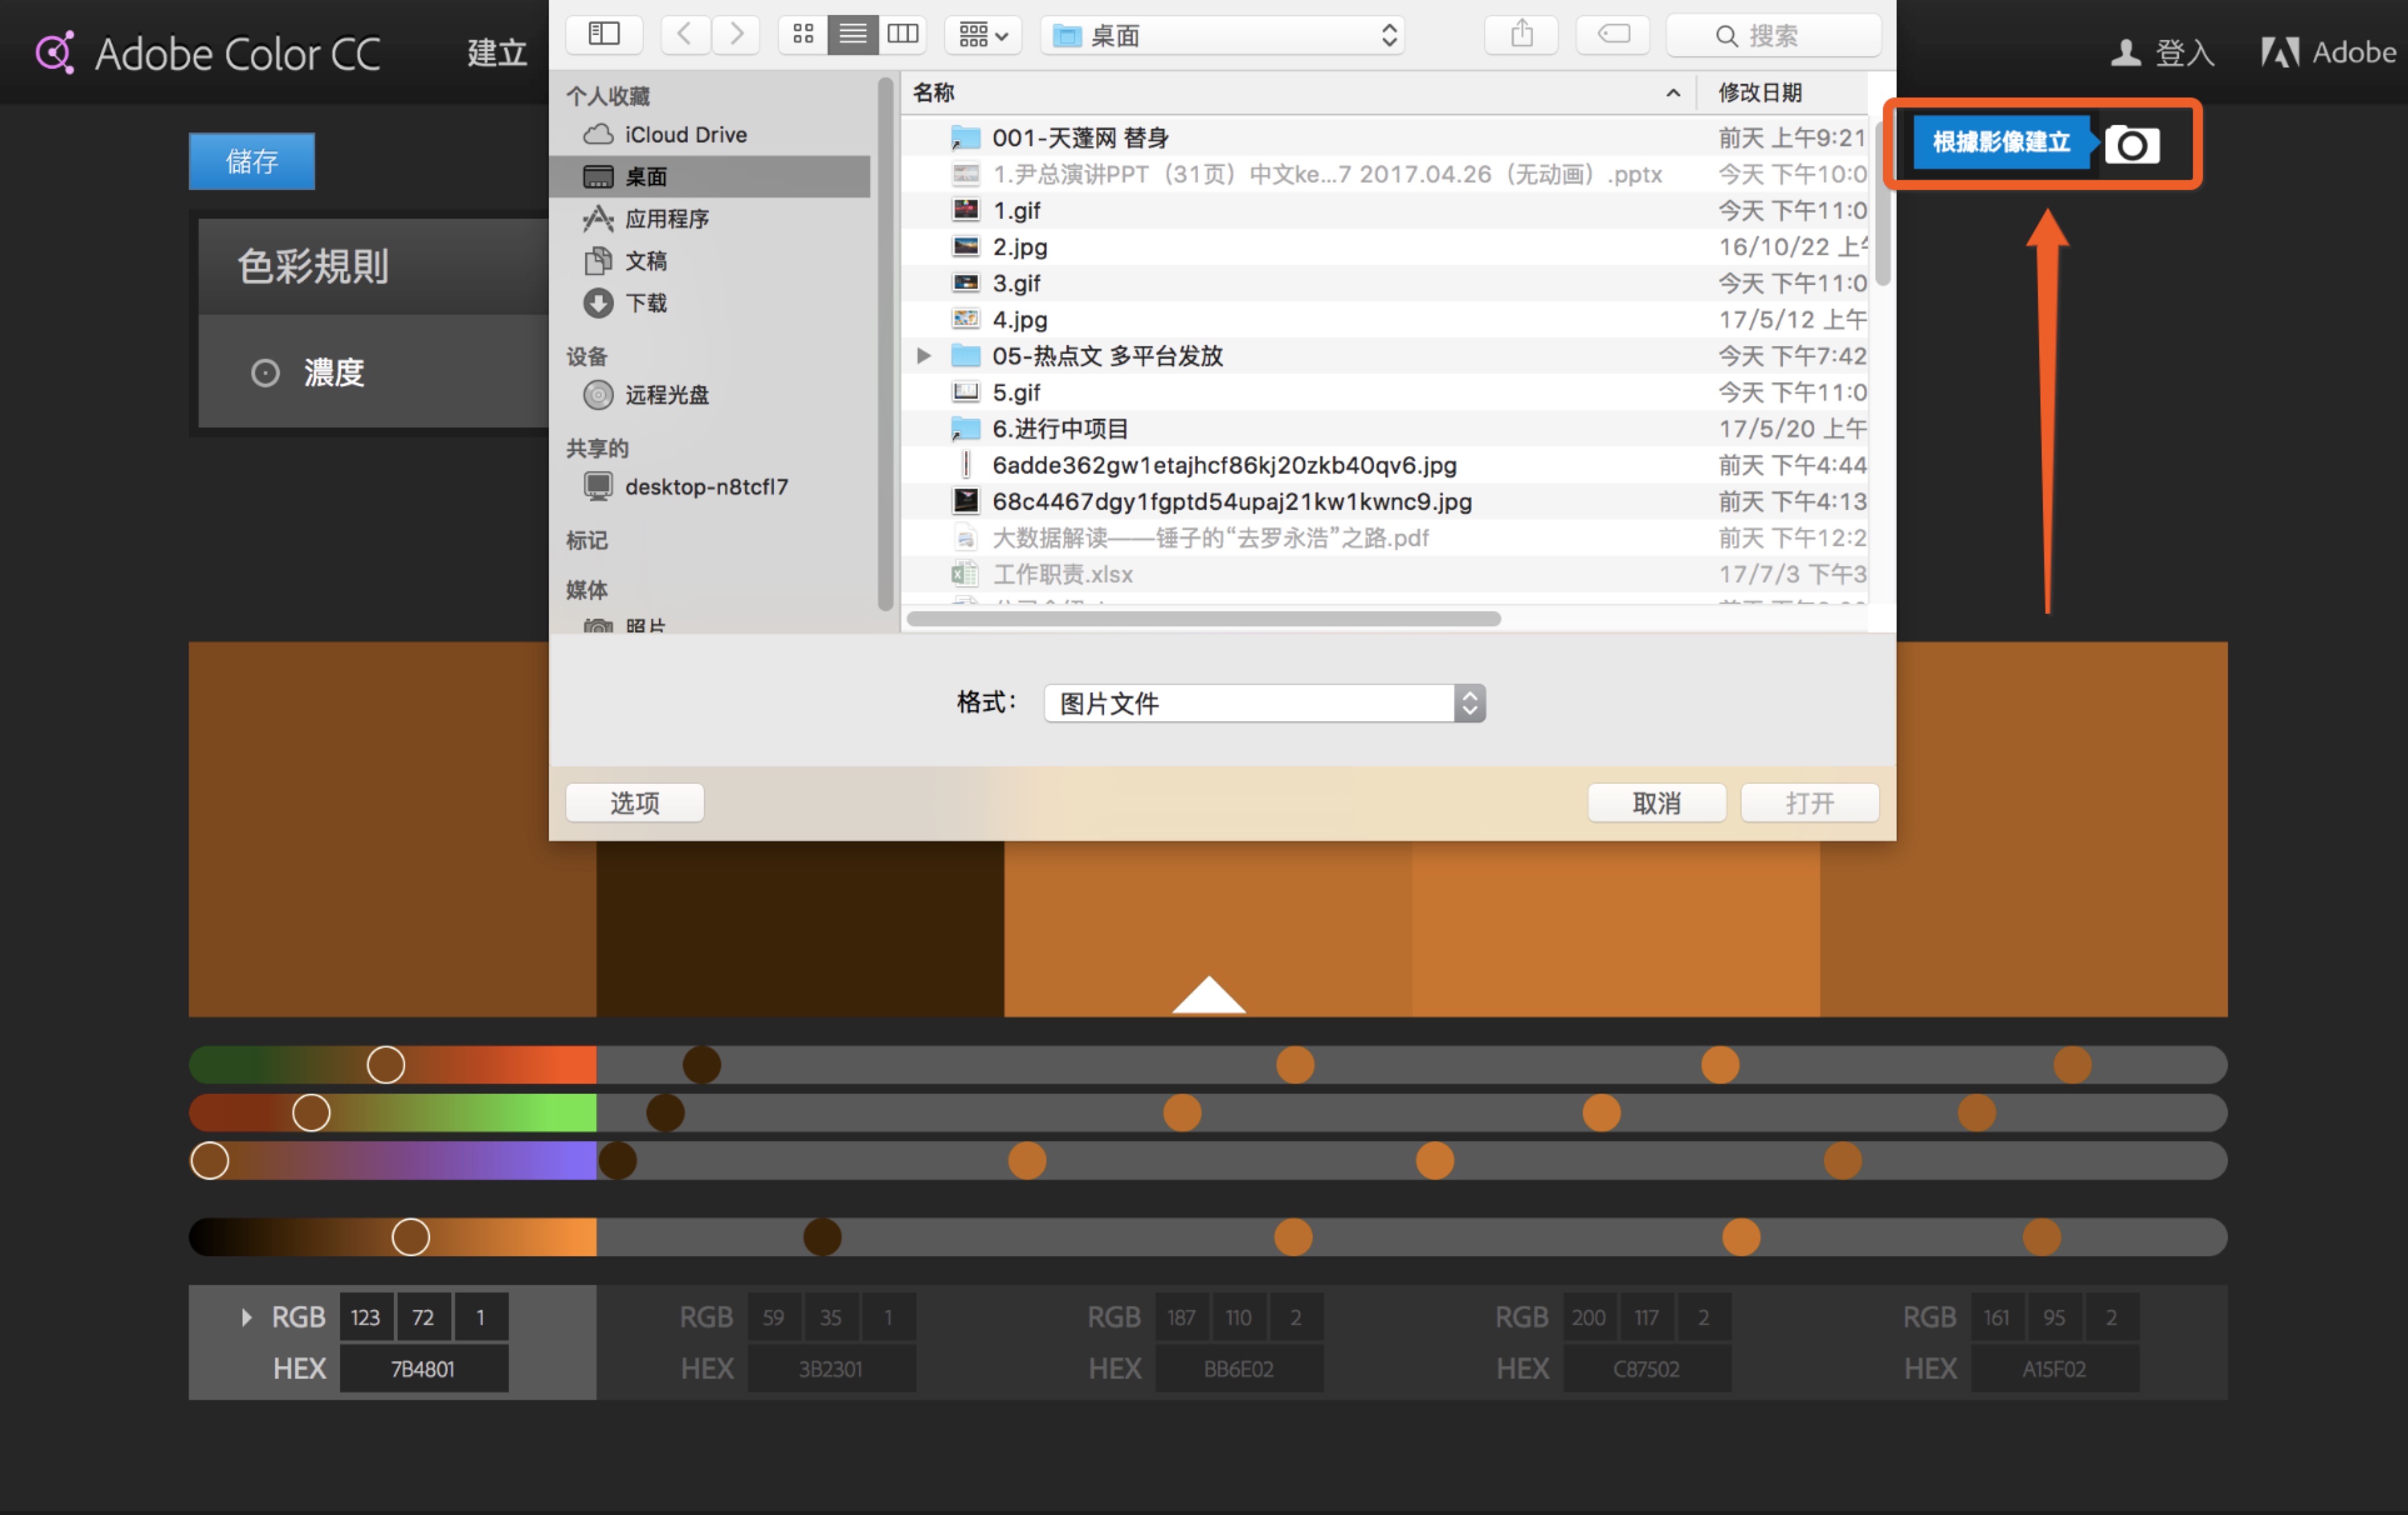
Task: Toggle the file dialog sidebar icon
Action: coord(604,34)
